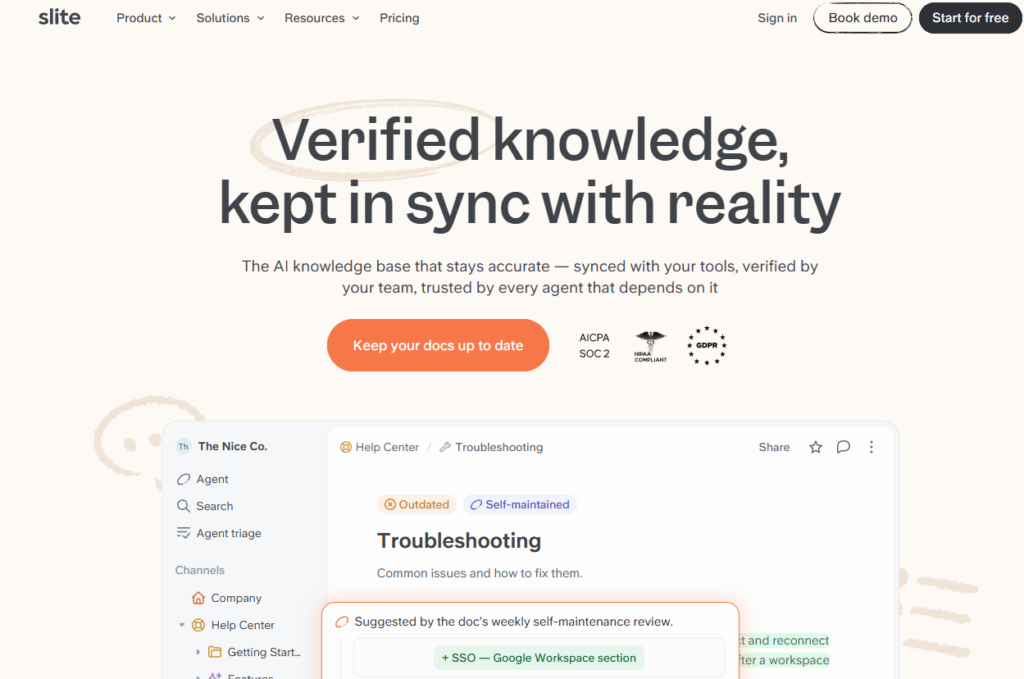Expand the Getting Started folder arrow
Screen dimensions: 1024x679
(x=198, y=652)
